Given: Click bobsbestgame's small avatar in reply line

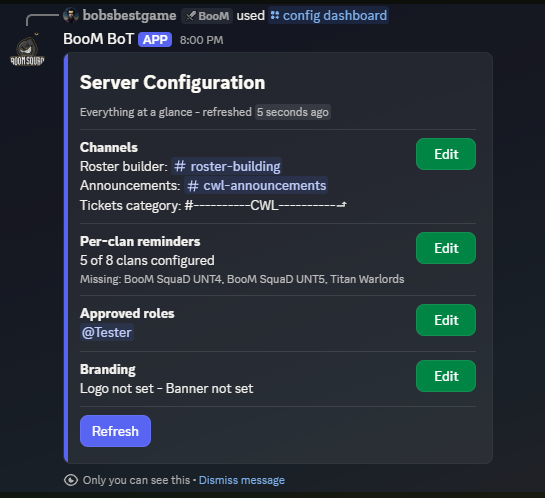Looking at the screenshot, I should point(71,16).
